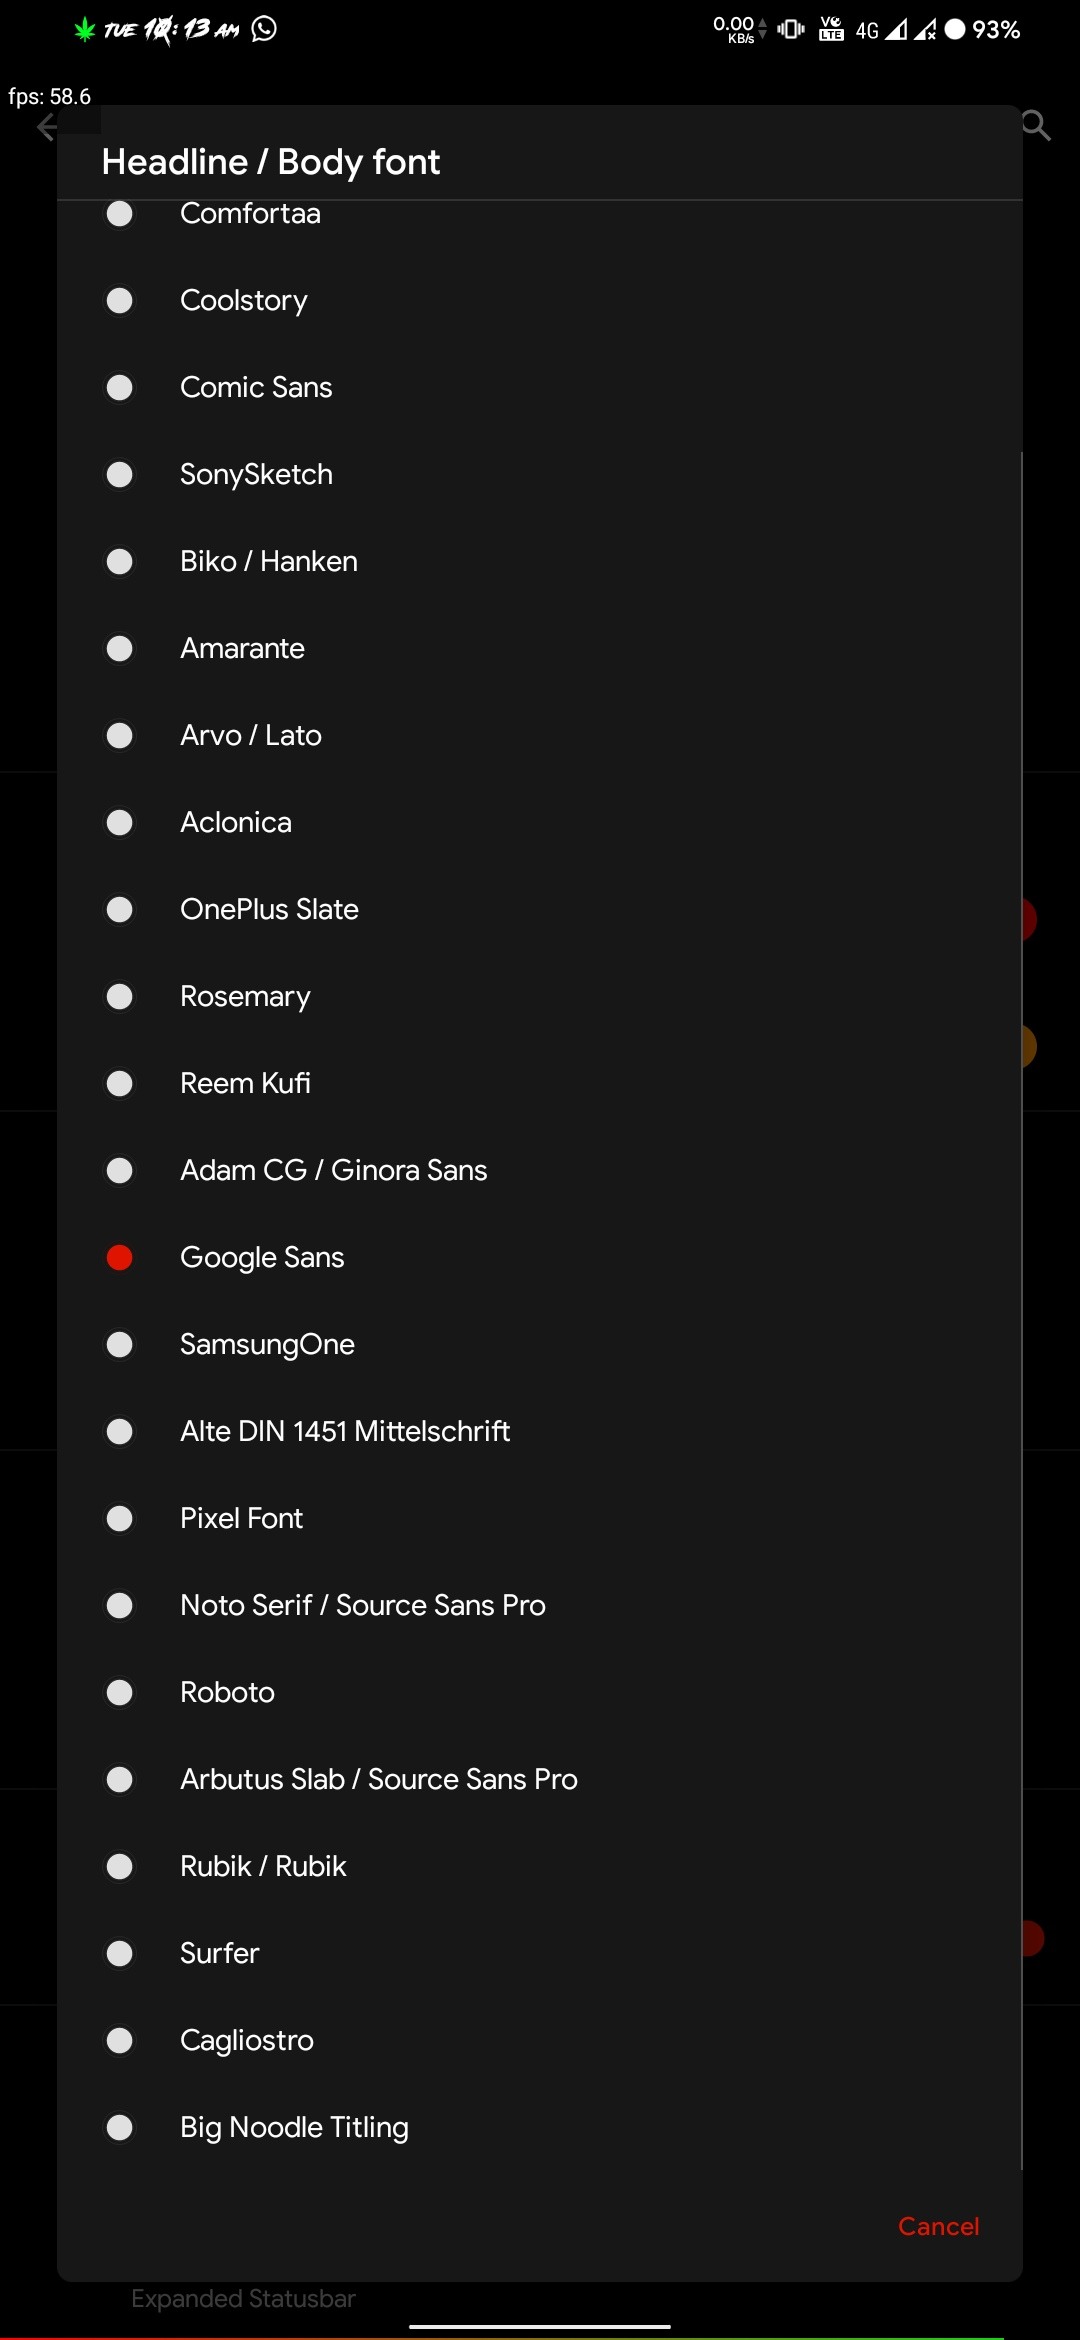Tap the VoLTE status icon
This screenshot has width=1080, height=2340.
pos(831,29)
